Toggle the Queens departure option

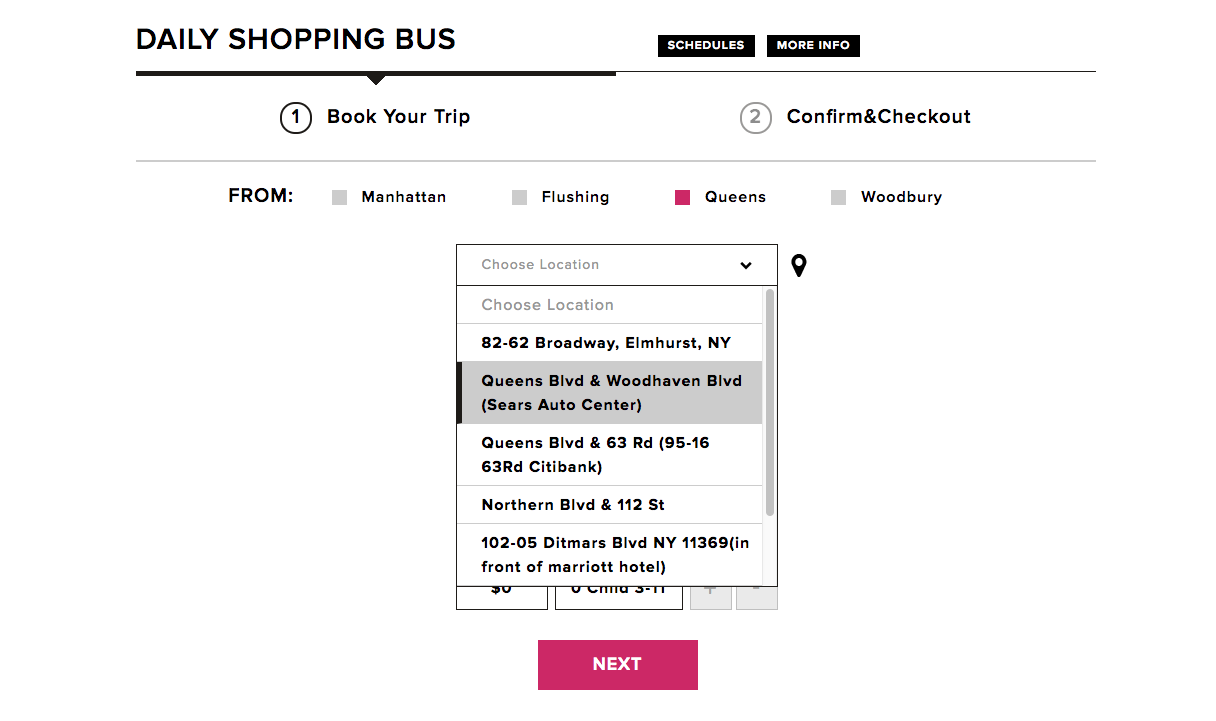[x=683, y=198]
